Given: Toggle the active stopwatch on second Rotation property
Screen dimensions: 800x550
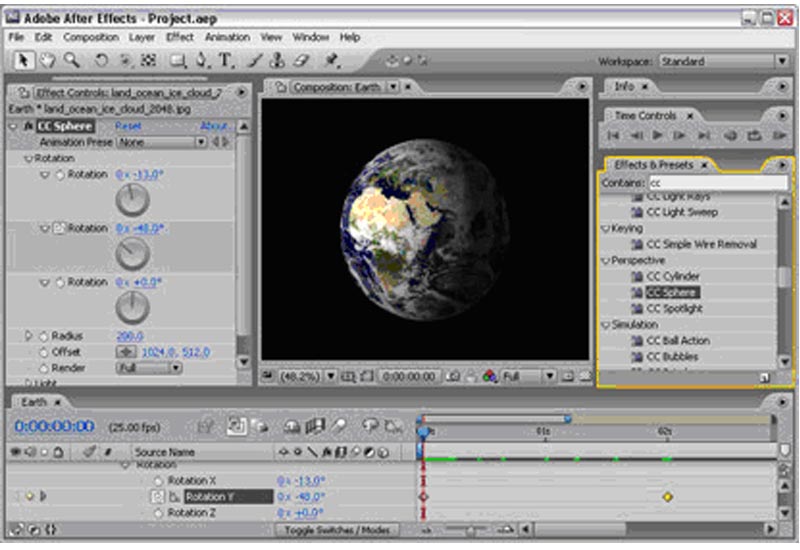Looking at the screenshot, I should click(60, 228).
